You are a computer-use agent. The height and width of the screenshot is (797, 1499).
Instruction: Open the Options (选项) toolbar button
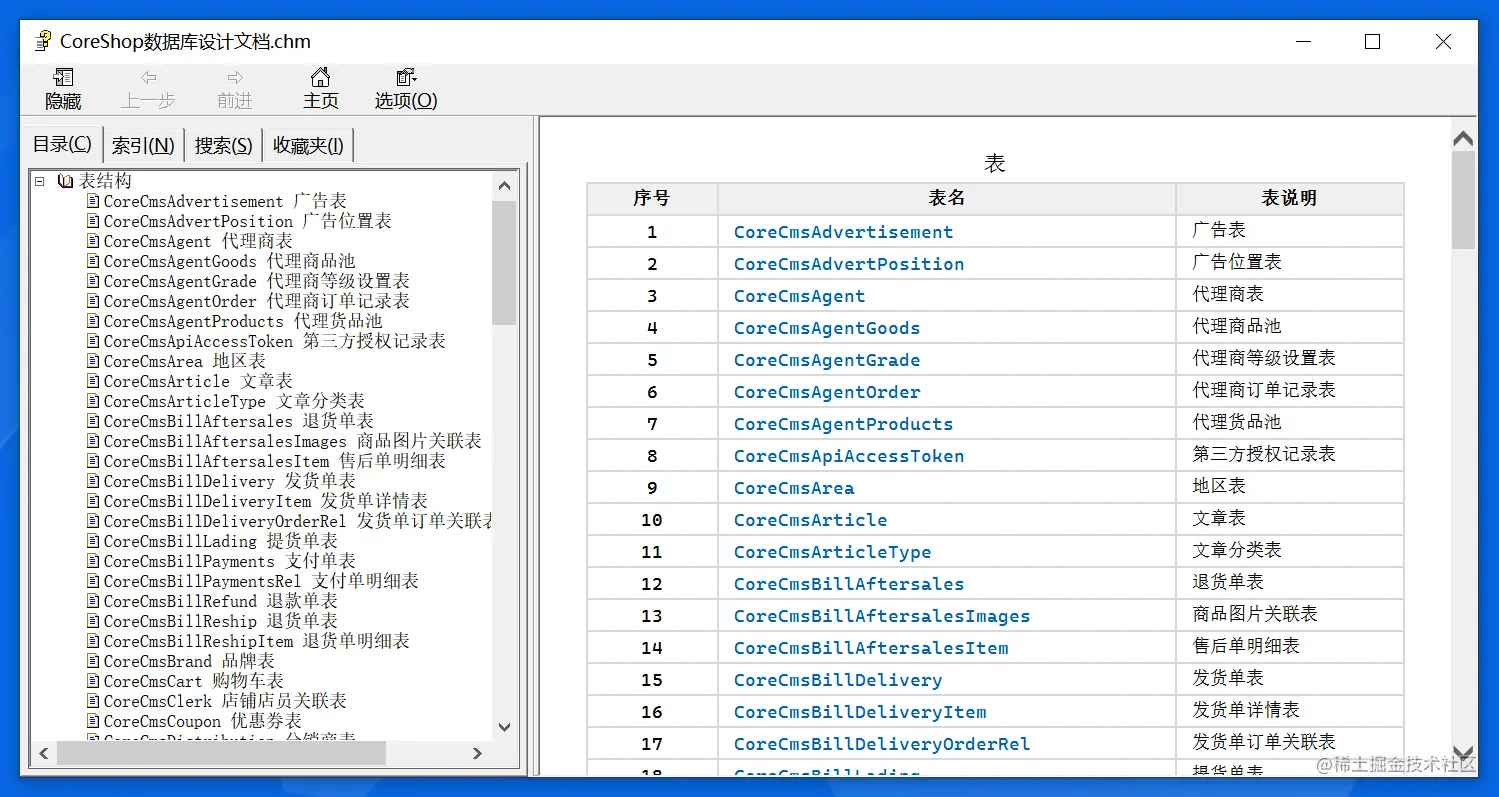[x=406, y=77]
